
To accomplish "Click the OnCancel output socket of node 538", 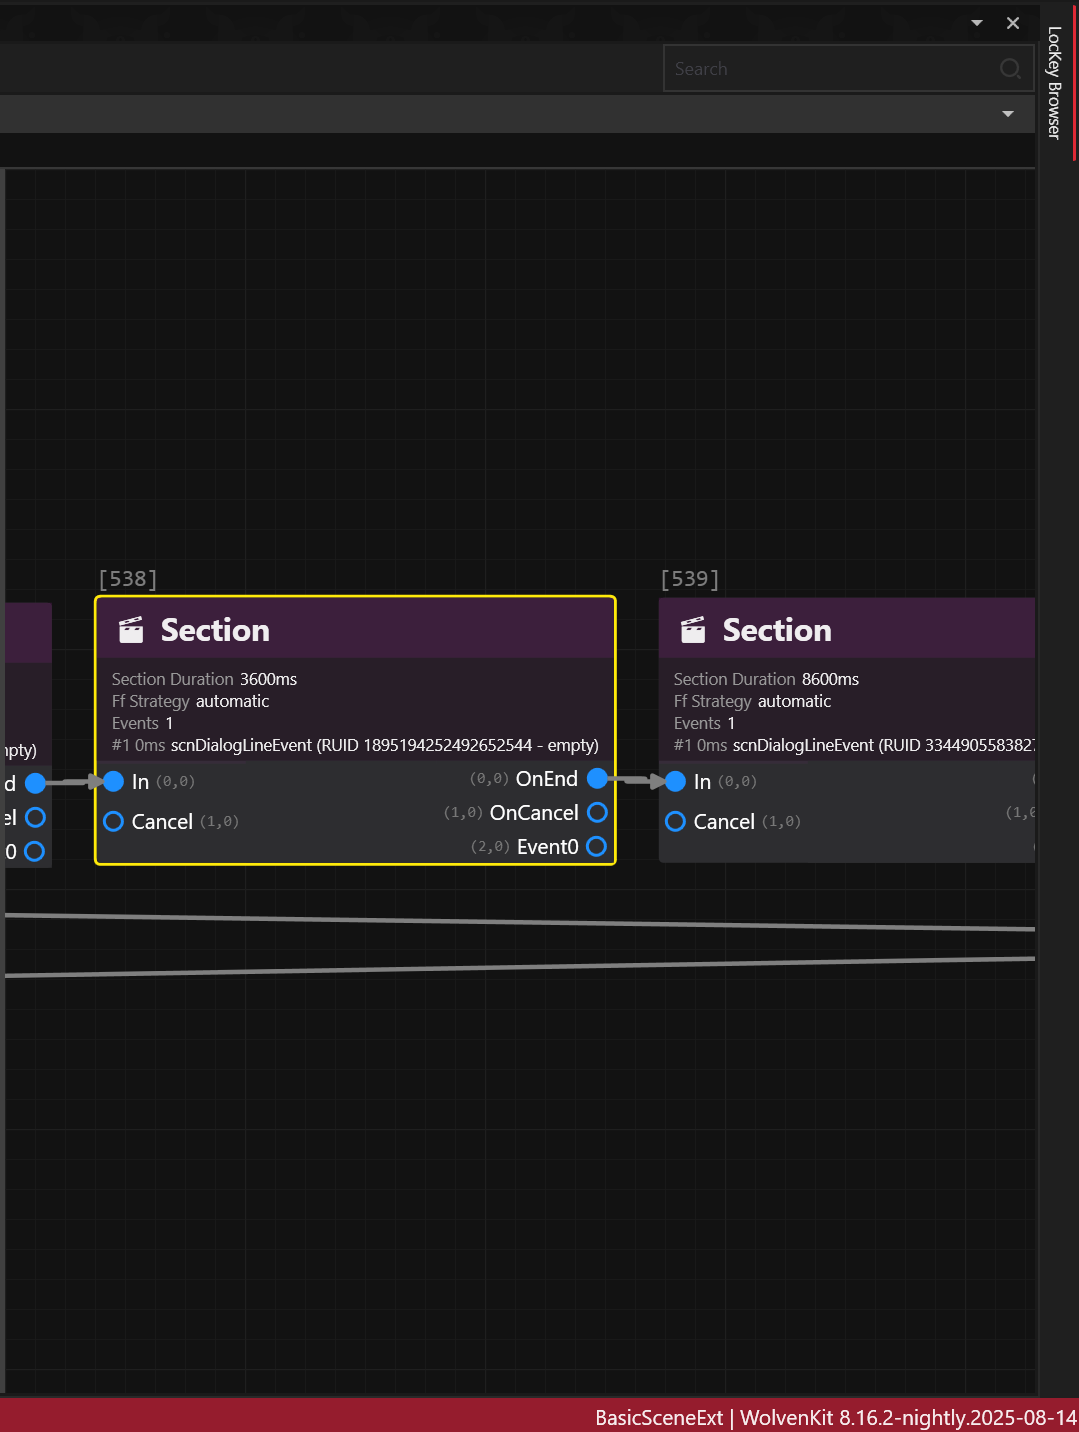I will [597, 813].
